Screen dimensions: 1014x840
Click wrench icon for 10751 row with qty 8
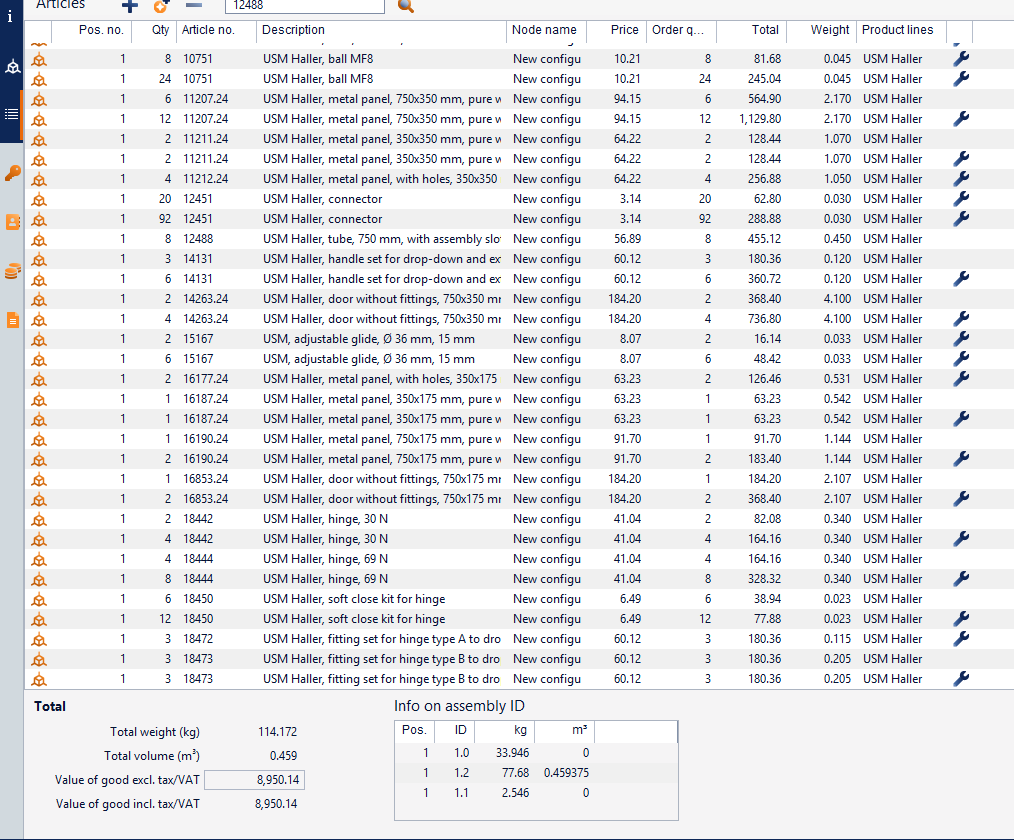click(x=961, y=59)
